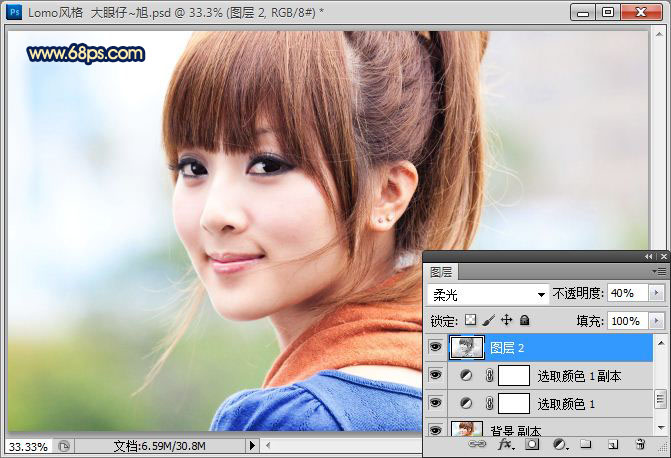Toggle visibility of 选取颜色 1 layer
The height and width of the screenshot is (458, 671).
point(435,403)
